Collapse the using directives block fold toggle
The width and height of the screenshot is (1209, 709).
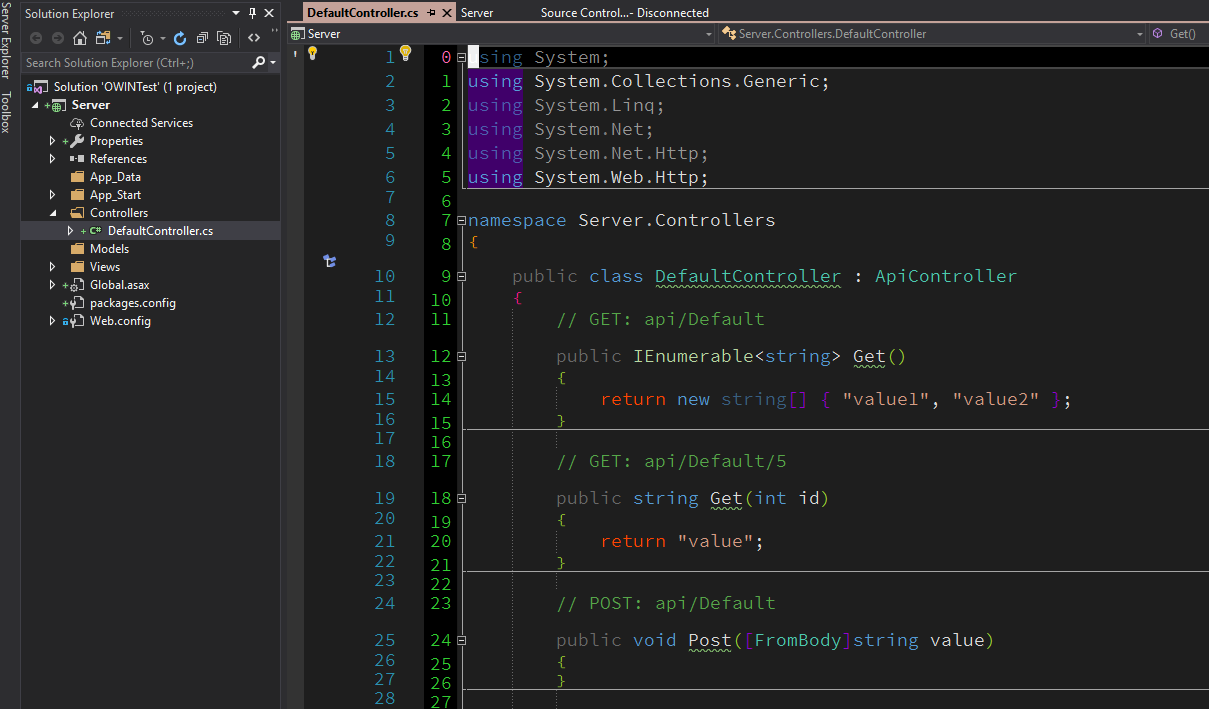click(461, 57)
